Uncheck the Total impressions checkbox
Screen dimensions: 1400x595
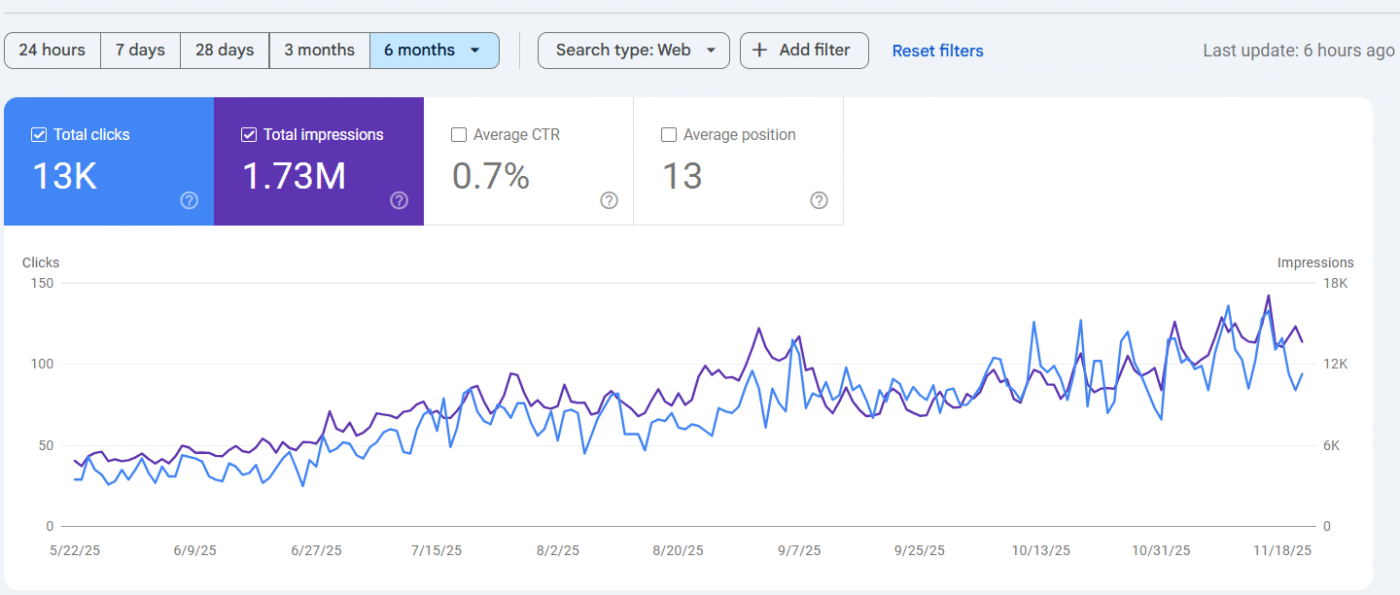click(x=249, y=135)
